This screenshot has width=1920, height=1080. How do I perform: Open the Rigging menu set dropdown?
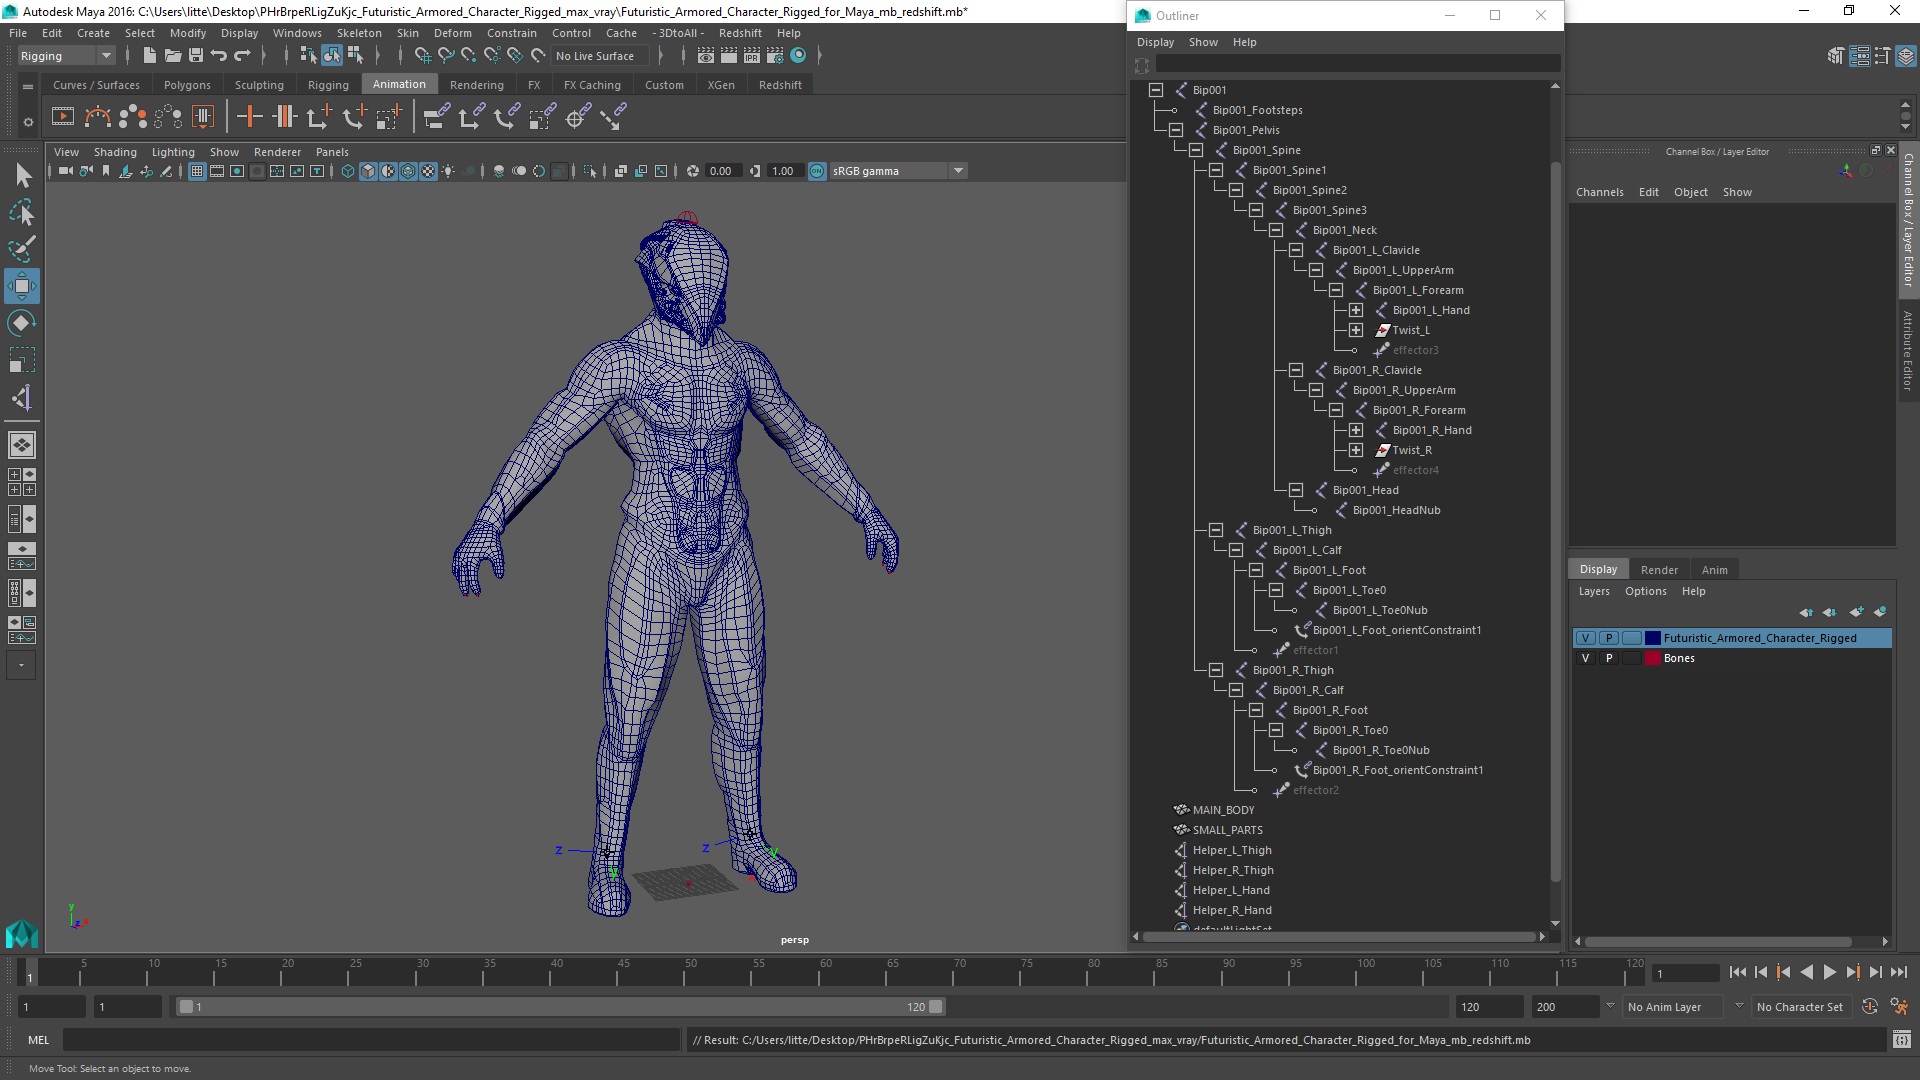pos(66,56)
